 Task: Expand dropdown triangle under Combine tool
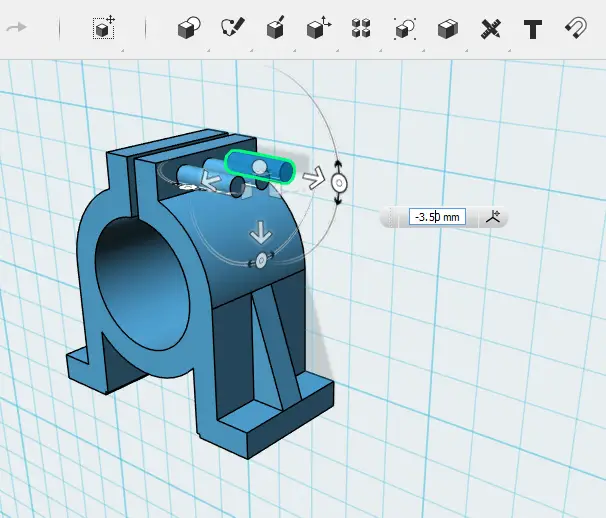[x=467, y=51]
